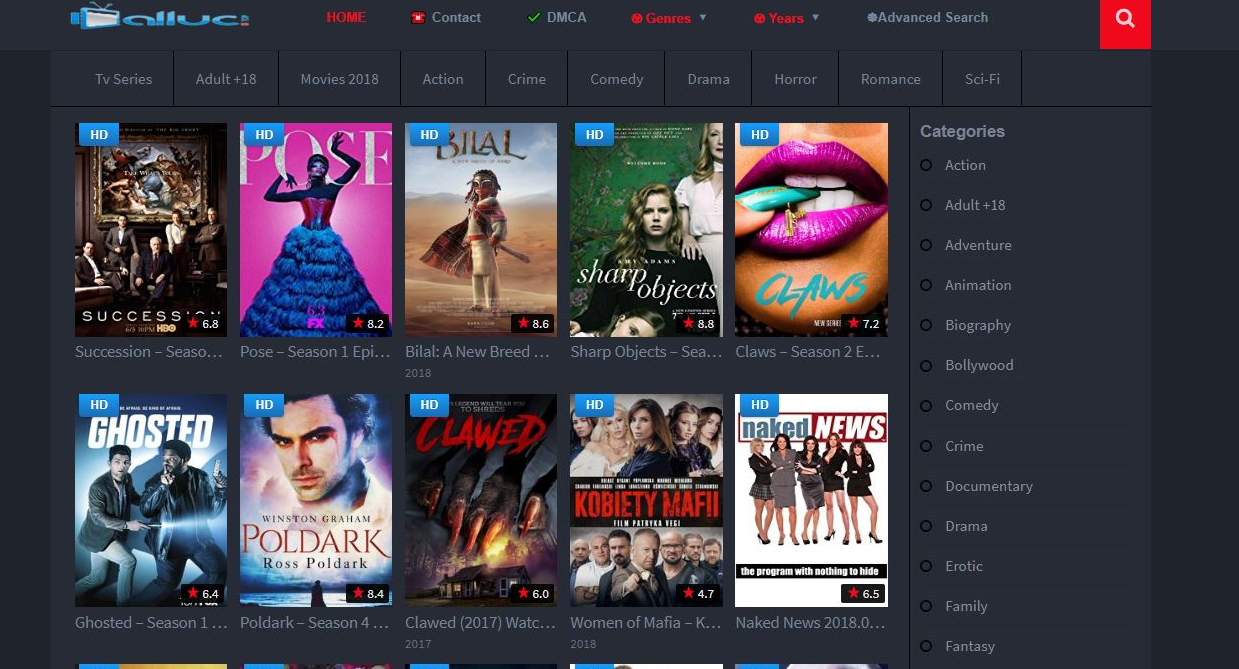Select the Comedy genre tab
This screenshot has width=1239, height=669.
point(617,79)
